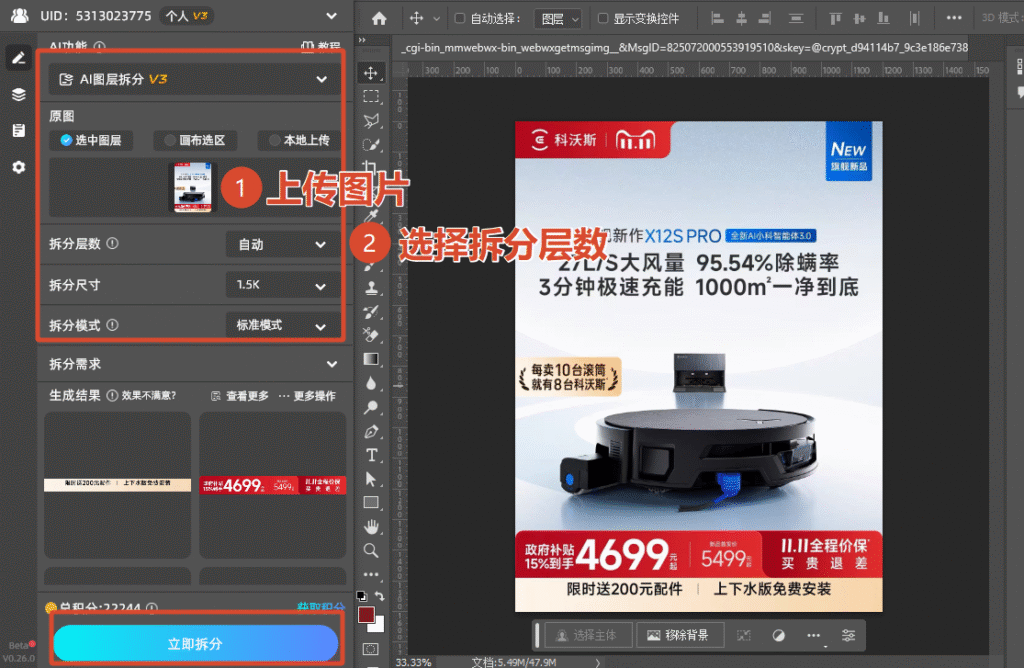This screenshot has height=668, width=1024.
Task: Expand the status bar info arrow
Action: 598,662
